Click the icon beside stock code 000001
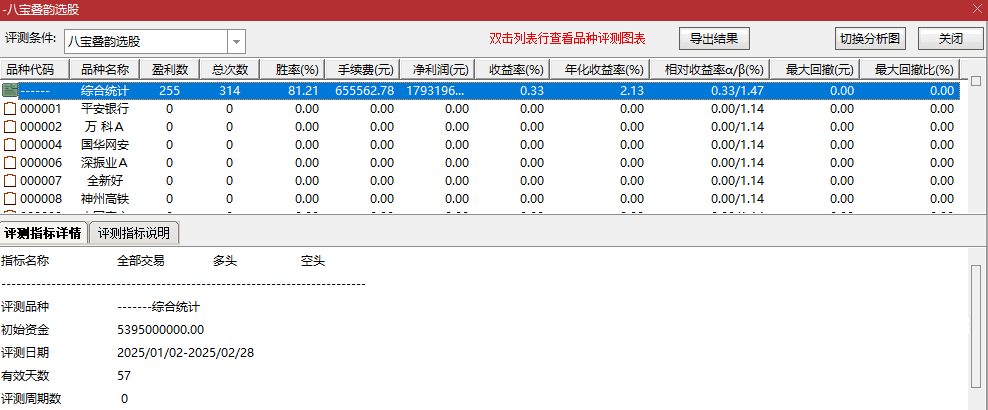Image resolution: width=988 pixels, height=410 pixels. [11, 109]
